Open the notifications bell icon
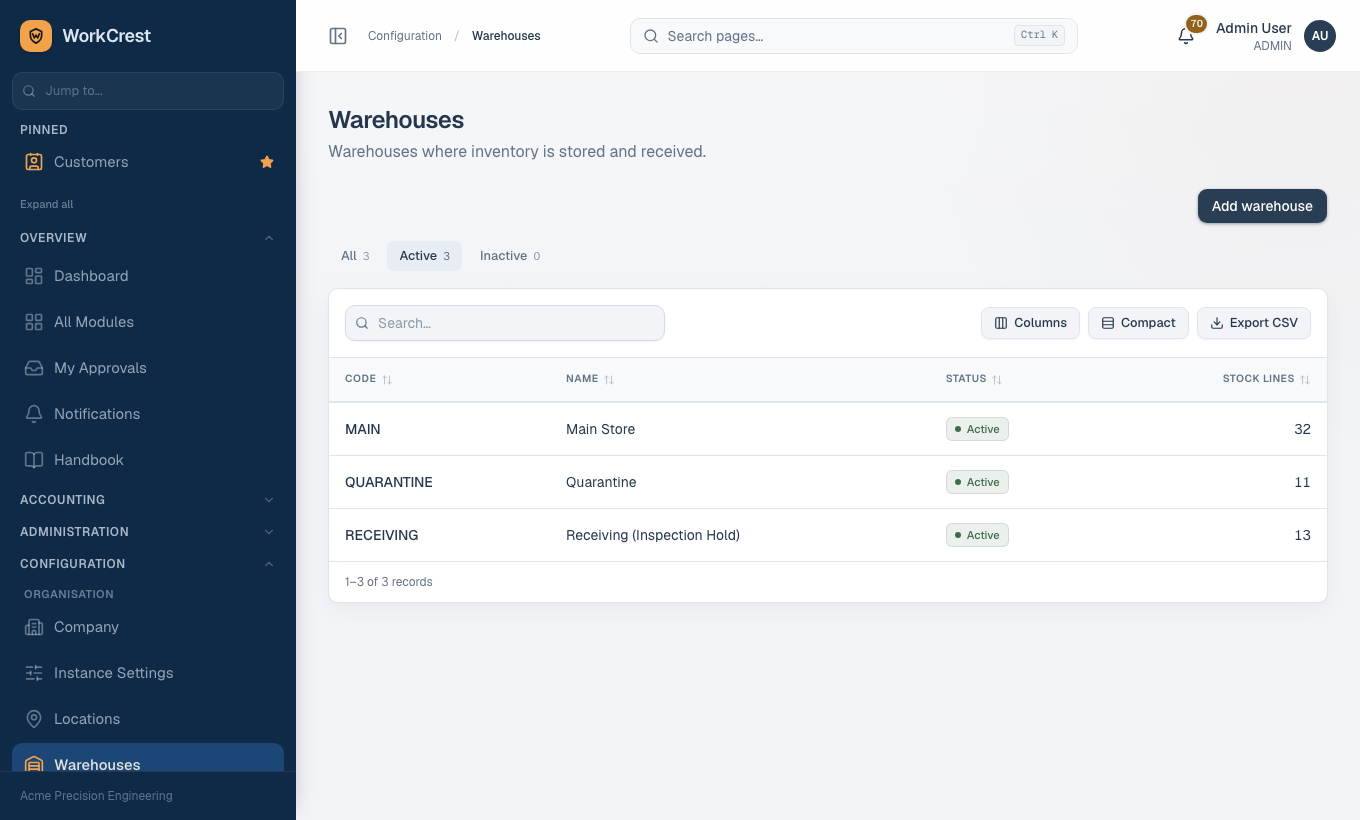 1186,36
